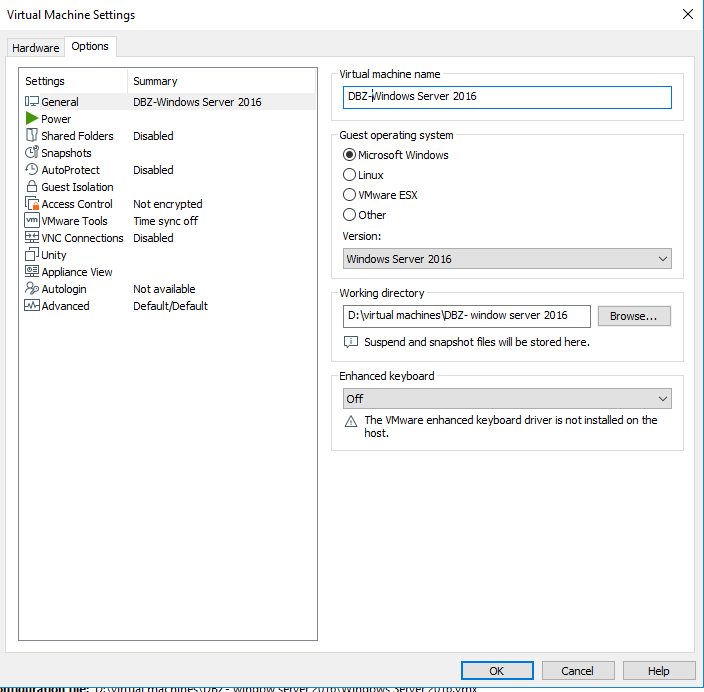This screenshot has width=704, height=692.
Task: Select the AutoProtect row label
Action: (x=70, y=170)
